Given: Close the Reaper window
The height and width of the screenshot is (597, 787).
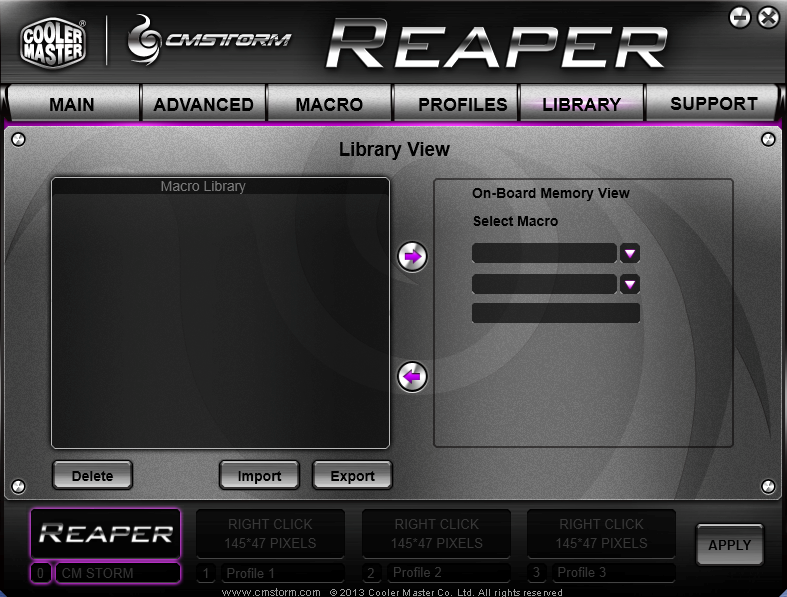Looking at the screenshot, I should (768, 18).
